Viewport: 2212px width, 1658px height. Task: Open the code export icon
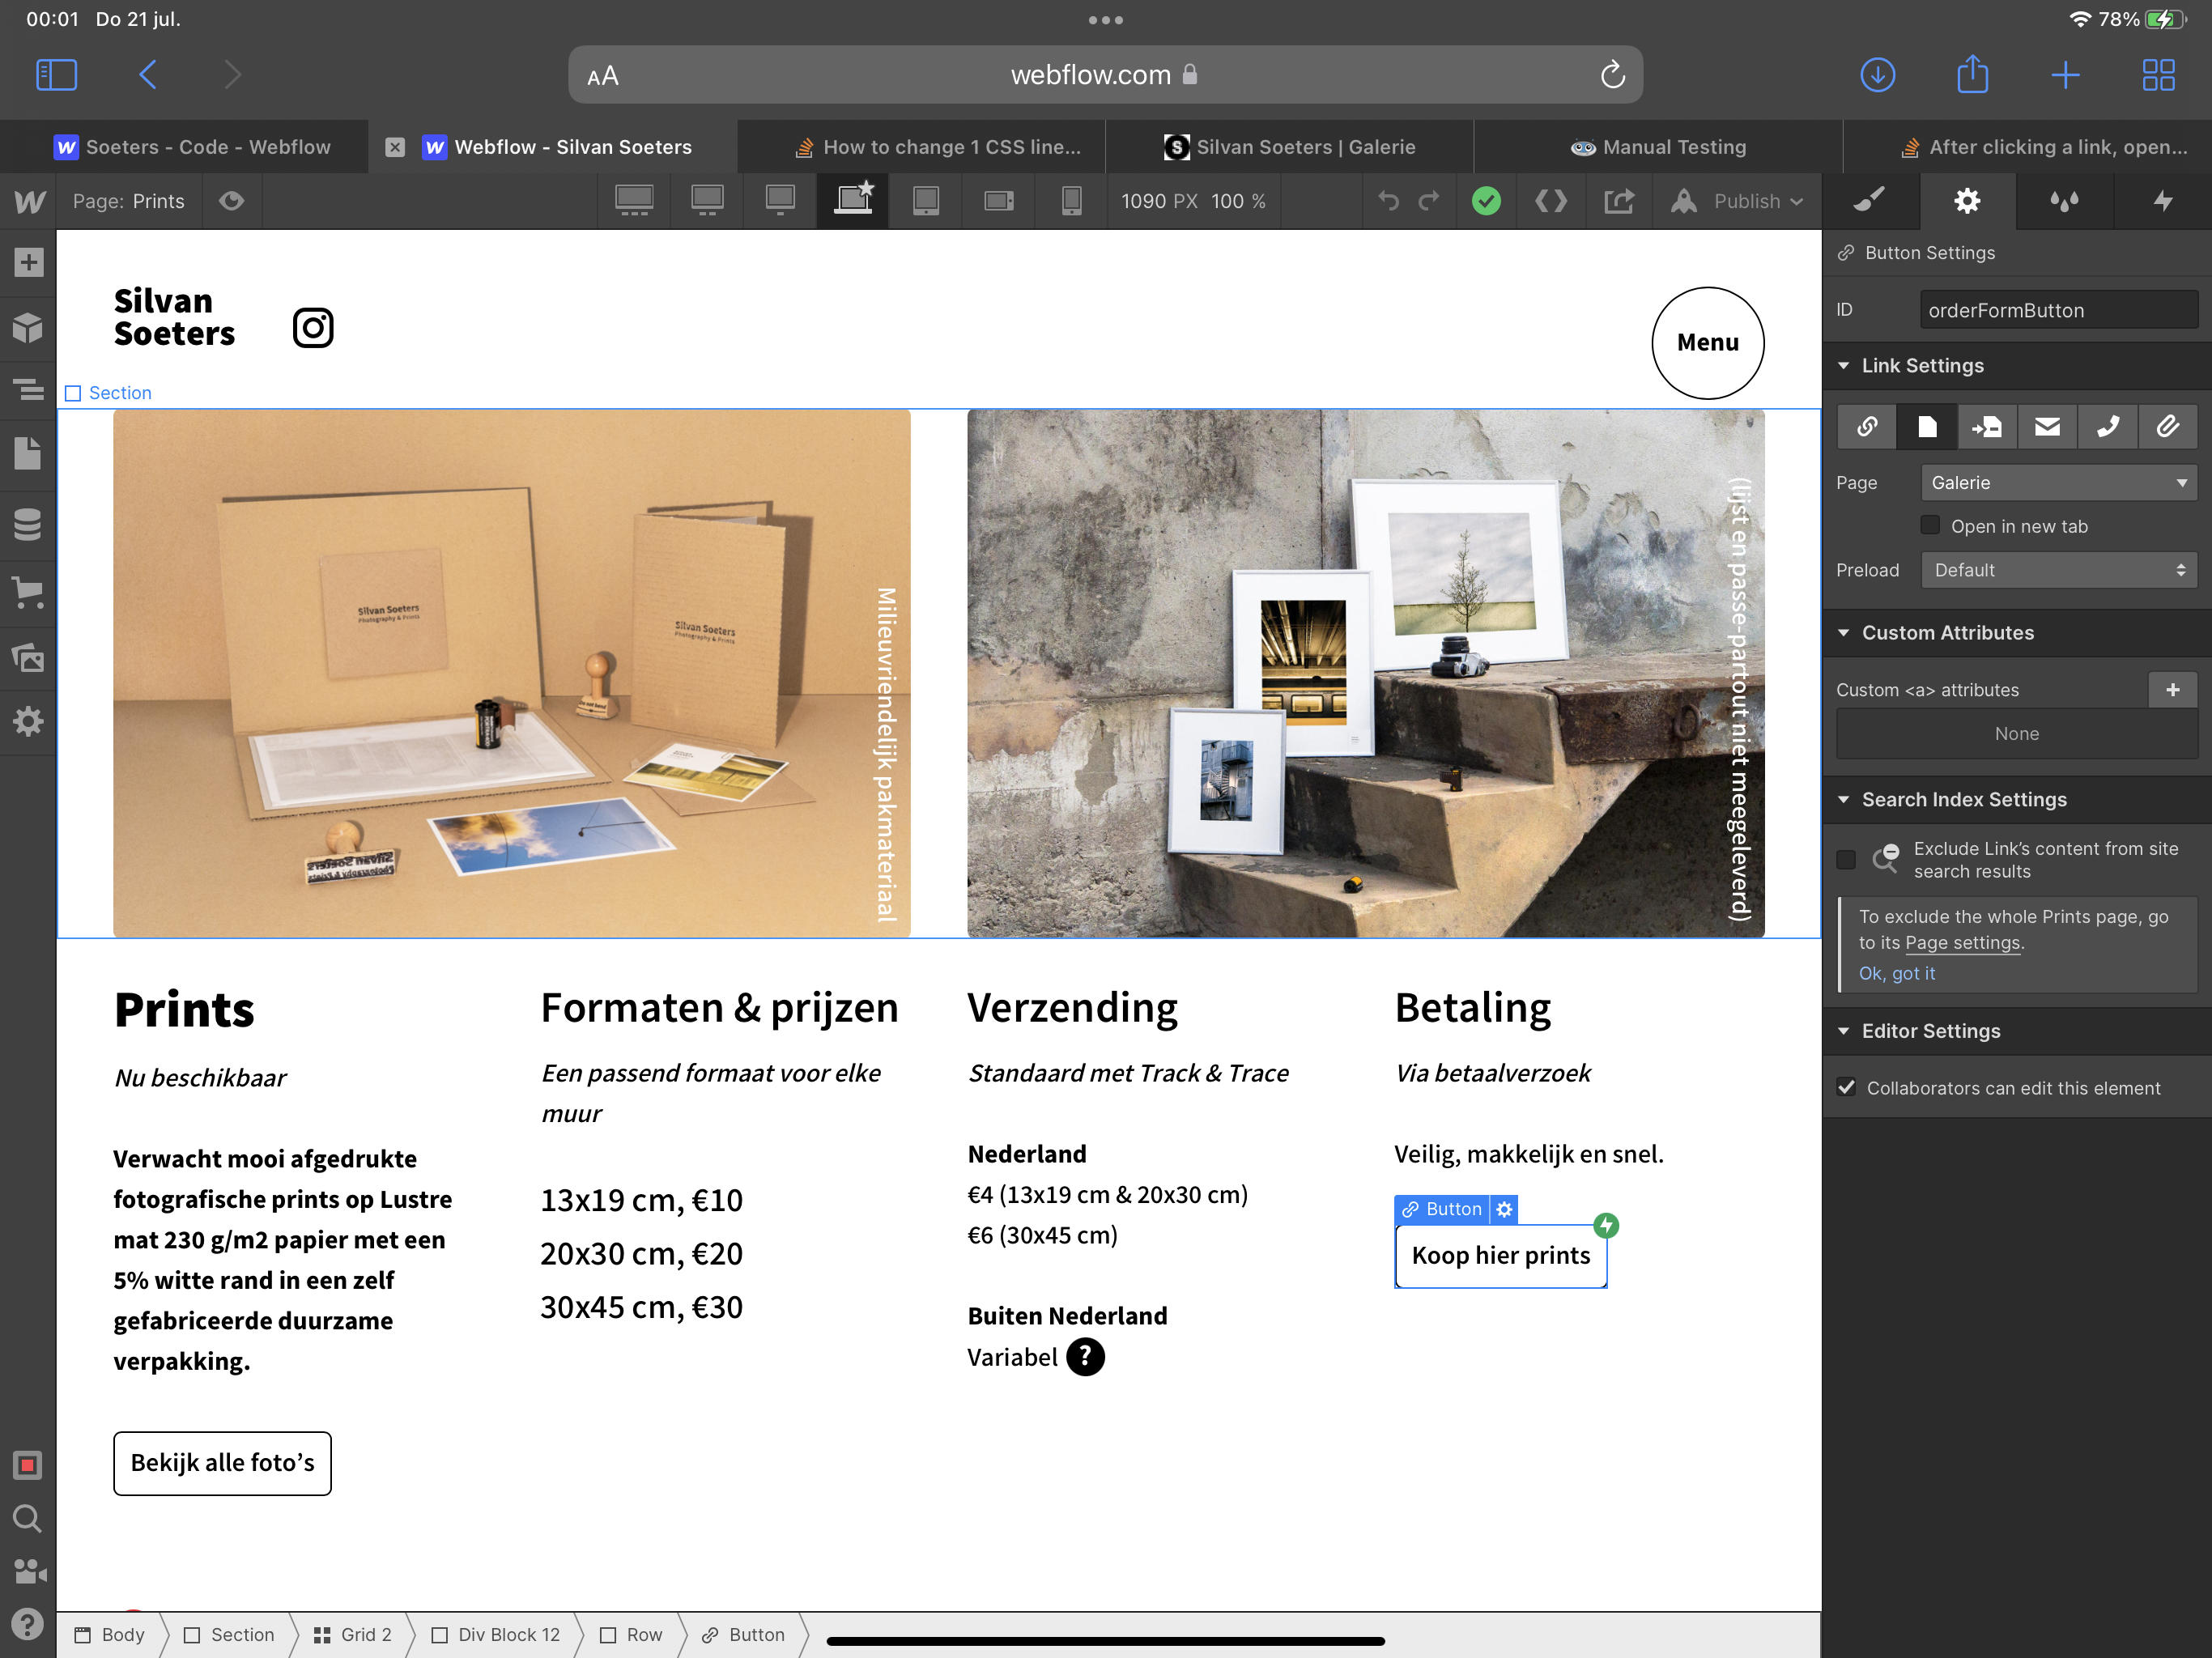(1551, 201)
